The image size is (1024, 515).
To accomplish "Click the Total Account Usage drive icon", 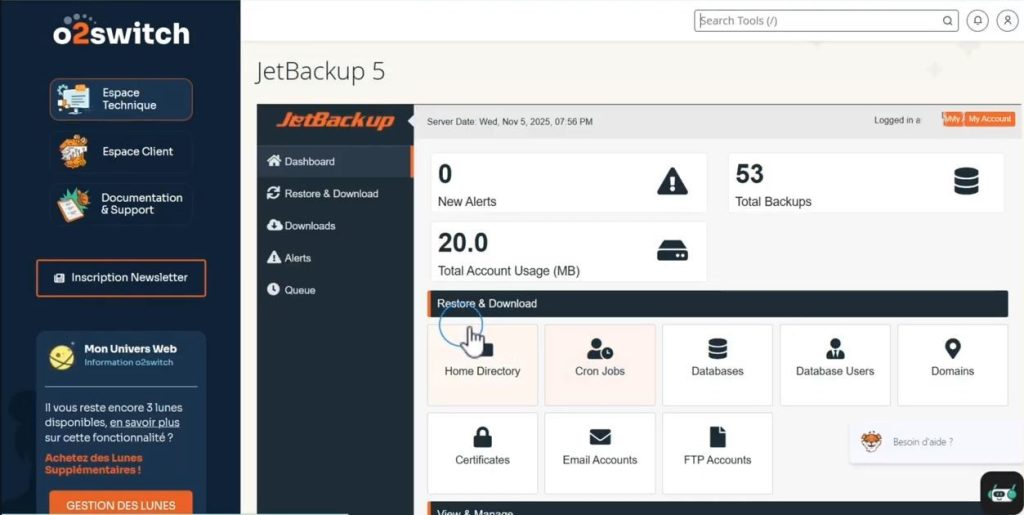I will [672, 251].
